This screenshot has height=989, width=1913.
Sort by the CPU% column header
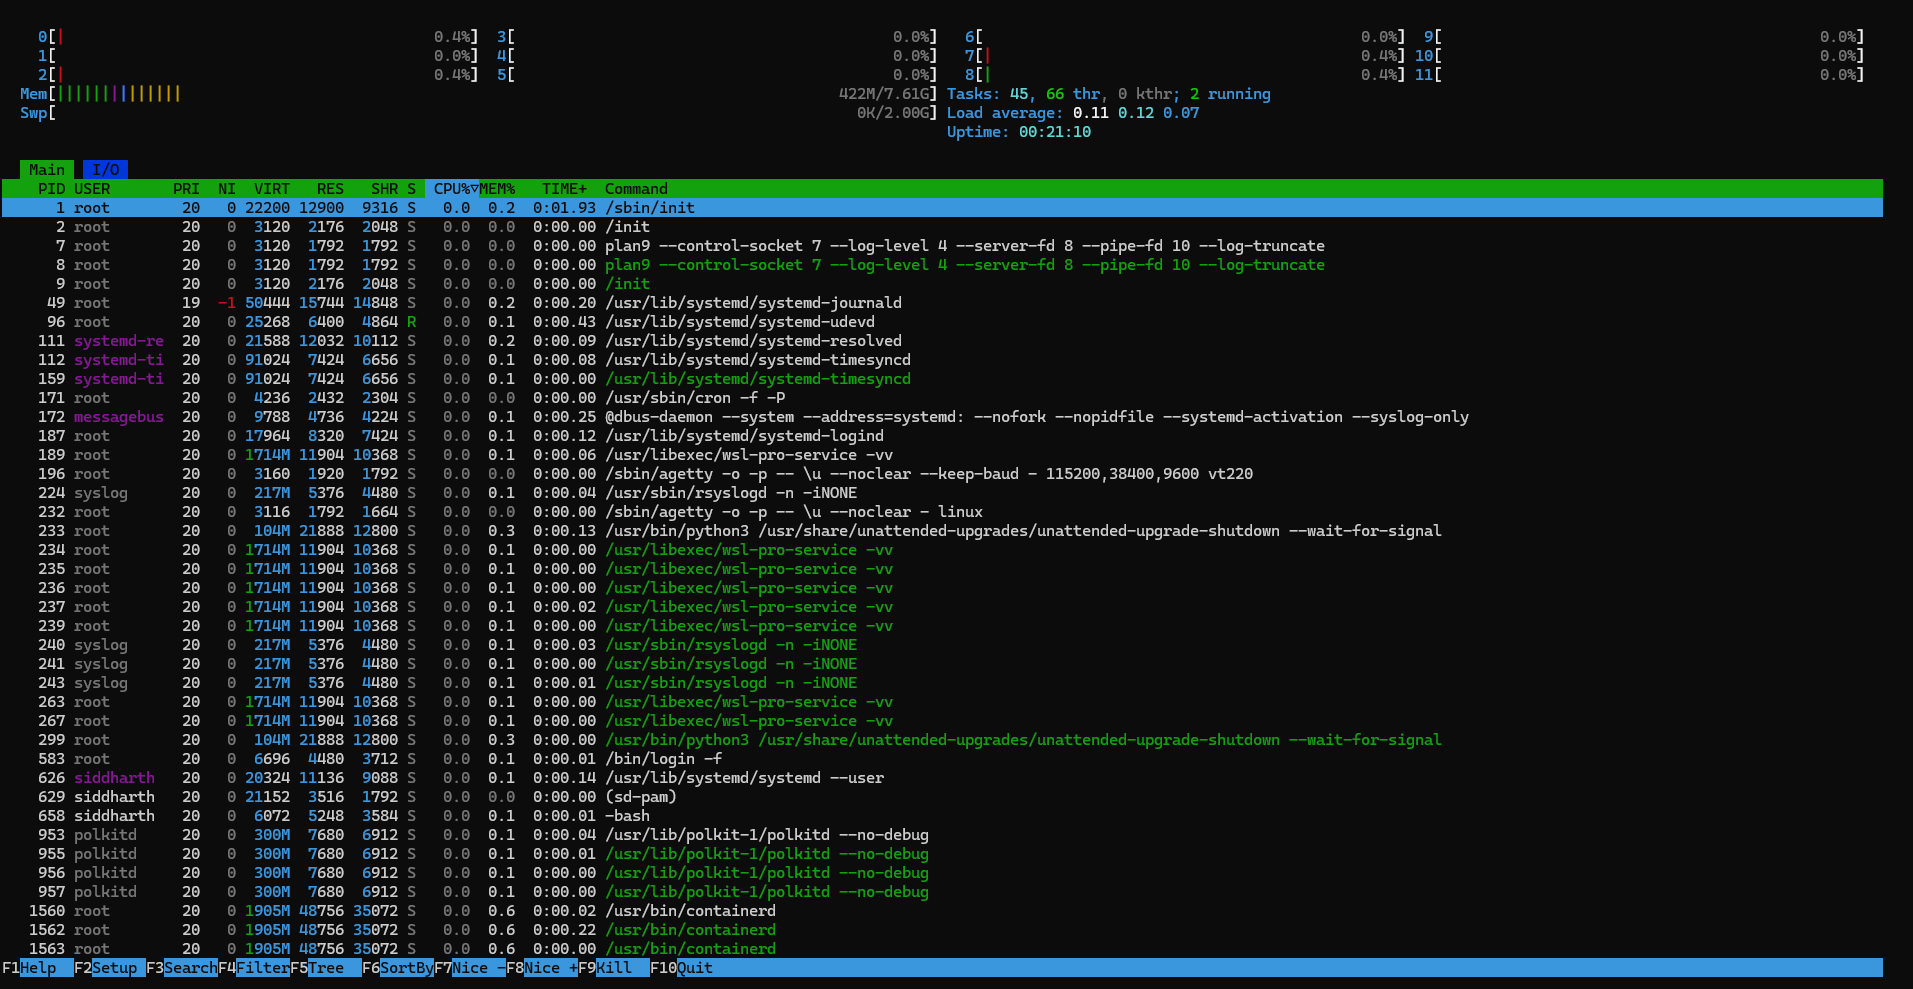tap(452, 189)
